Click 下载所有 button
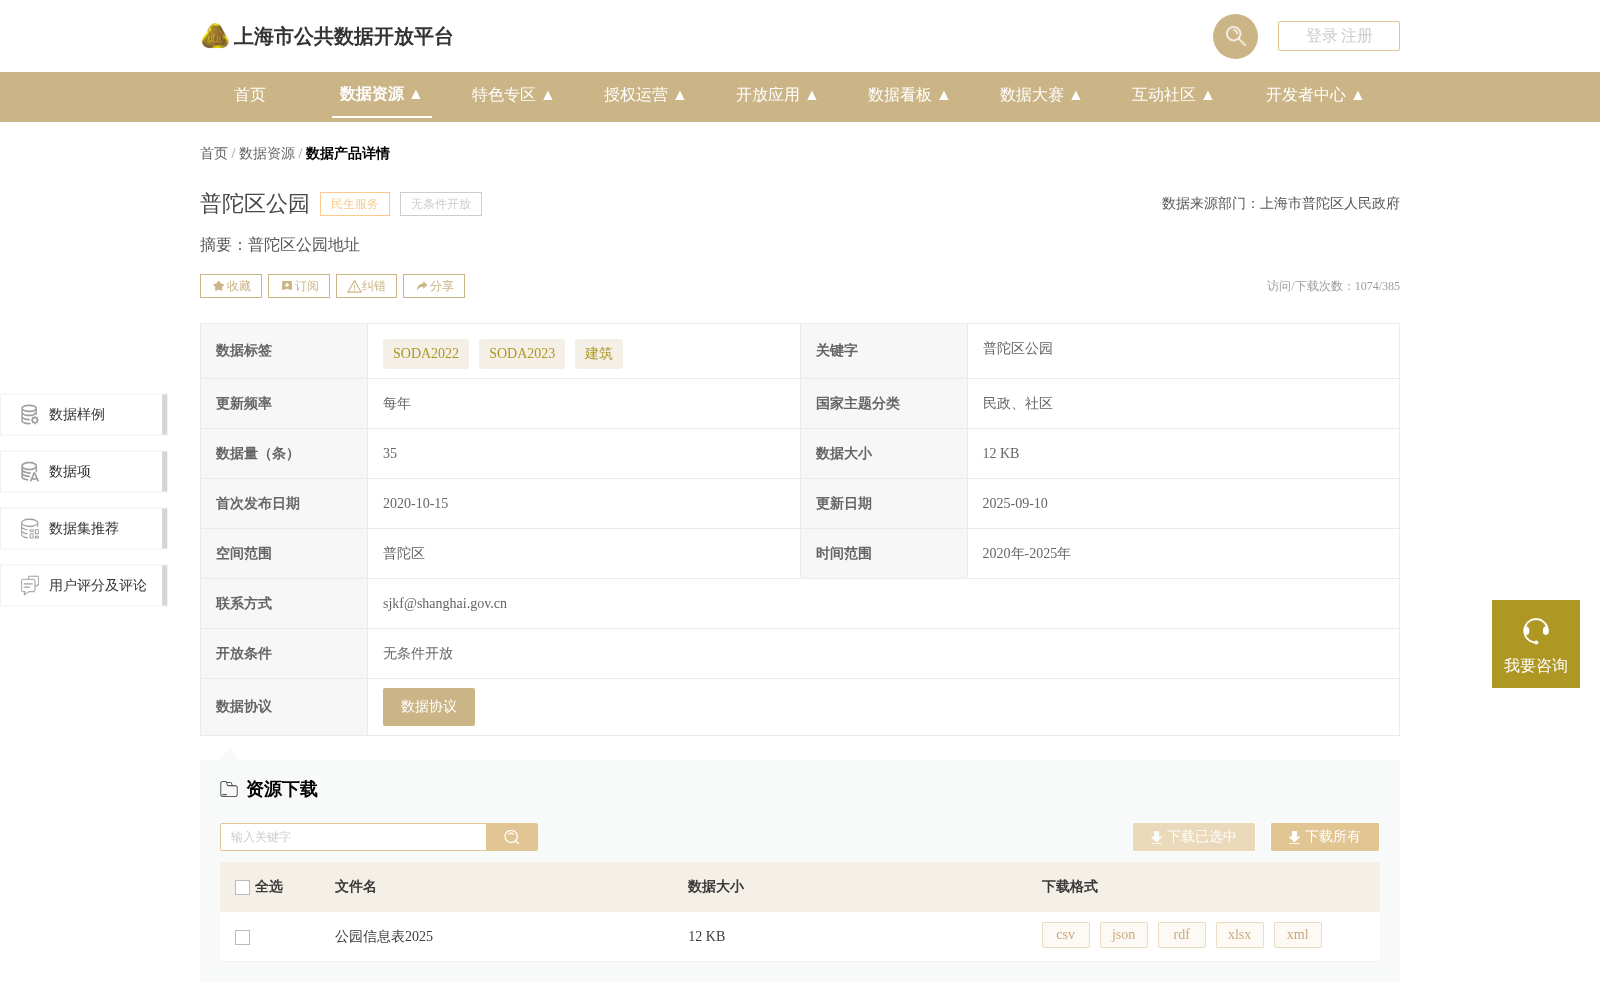 pyautogui.click(x=1325, y=837)
